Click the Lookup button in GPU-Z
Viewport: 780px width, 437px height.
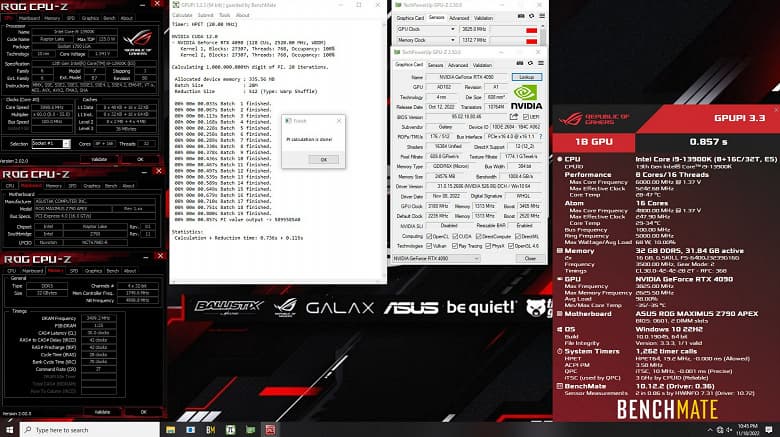click(x=527, y=77)
